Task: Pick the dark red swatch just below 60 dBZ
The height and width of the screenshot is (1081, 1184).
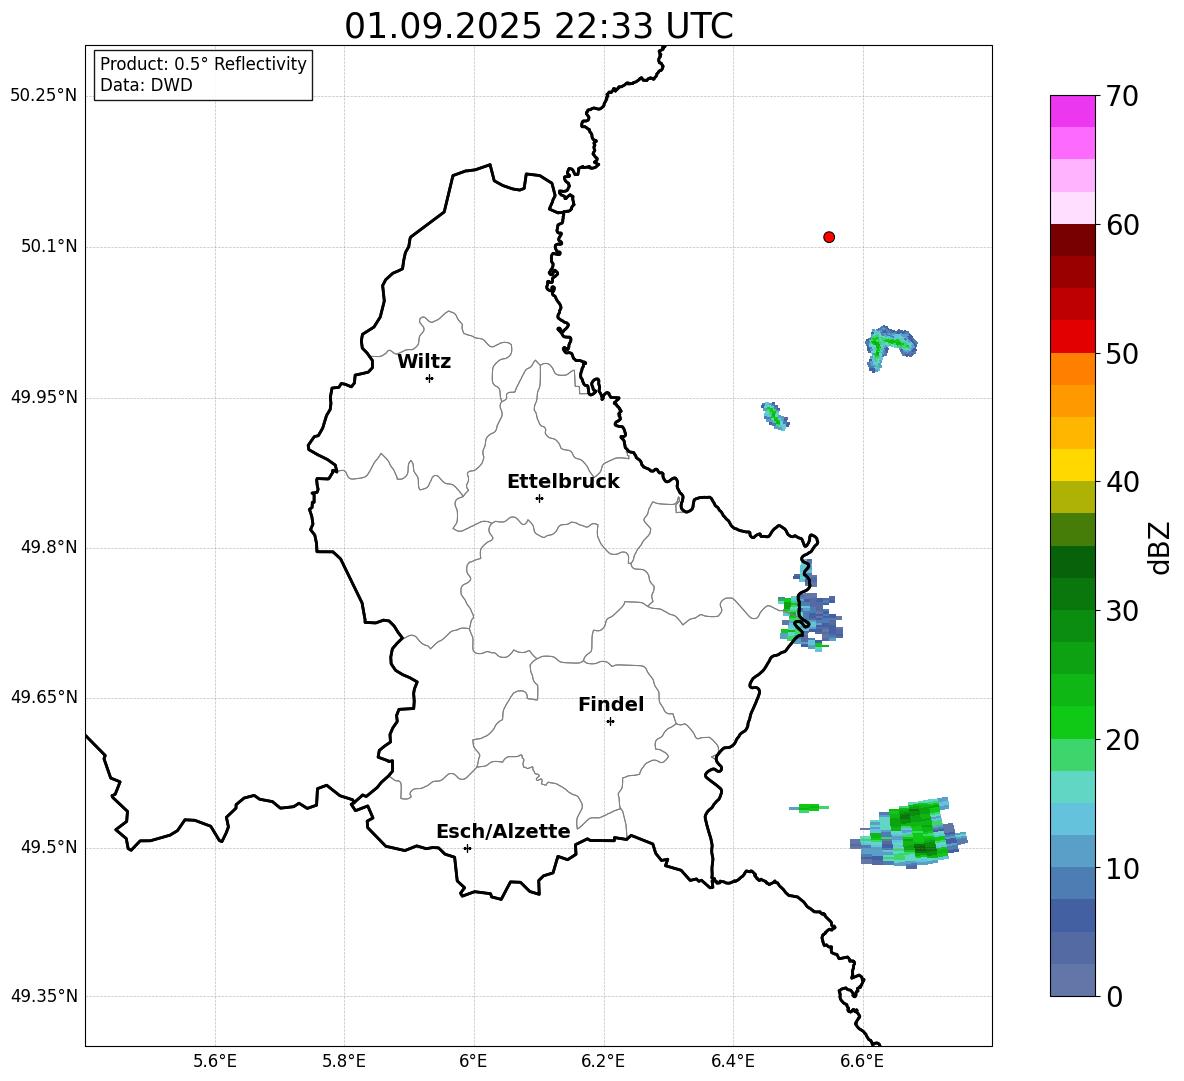Action: click(1072, 240)
